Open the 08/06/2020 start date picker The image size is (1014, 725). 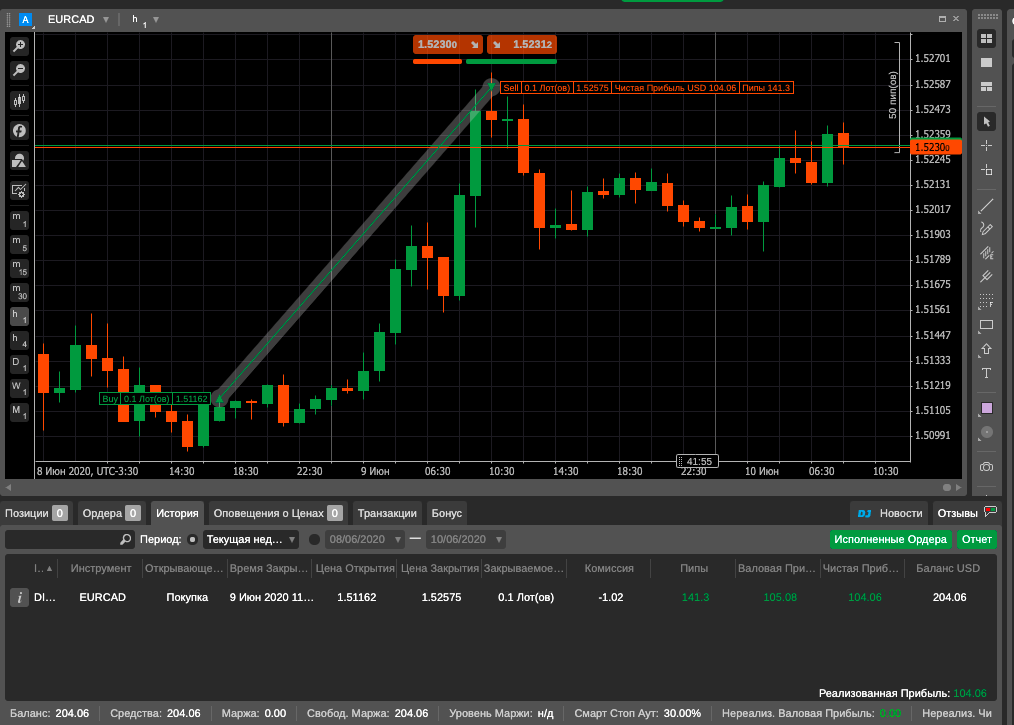(x=365, y=539)
